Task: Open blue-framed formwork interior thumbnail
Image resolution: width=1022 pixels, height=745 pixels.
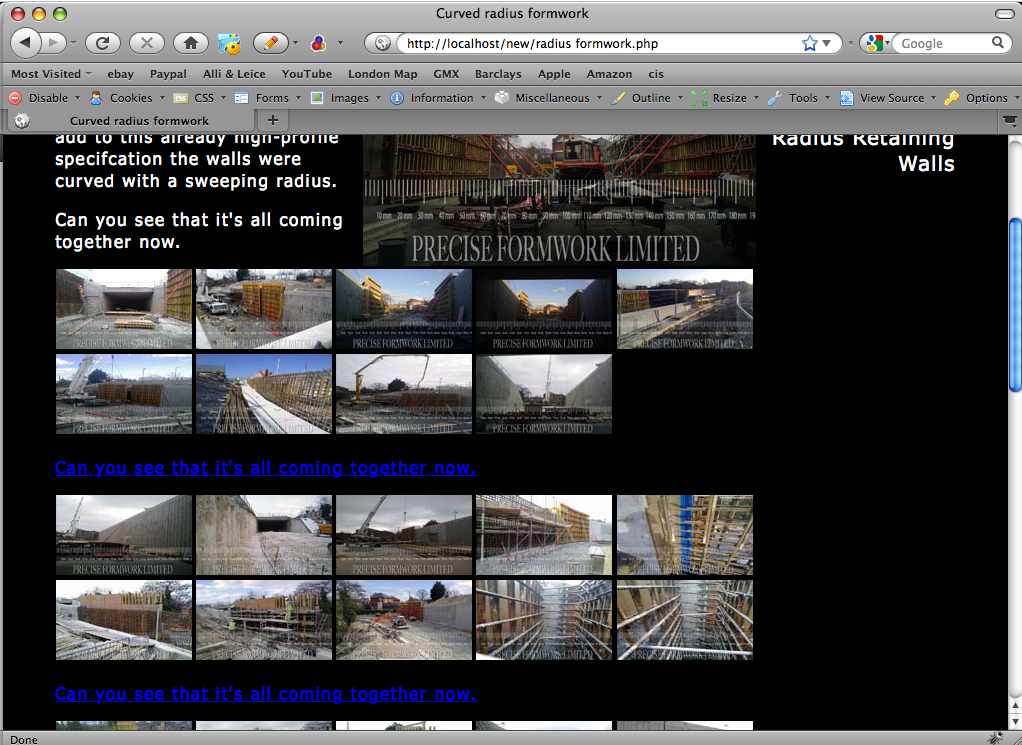Action: point(685,535)
